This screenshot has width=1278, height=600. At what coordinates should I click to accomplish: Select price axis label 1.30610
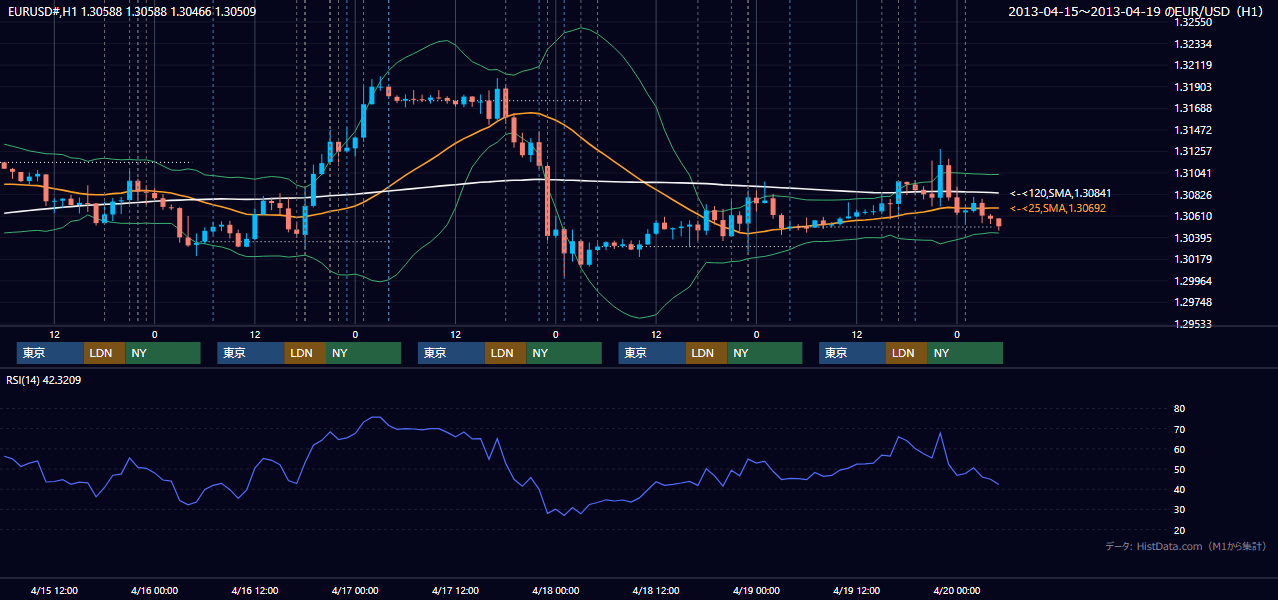point(1193,216)
